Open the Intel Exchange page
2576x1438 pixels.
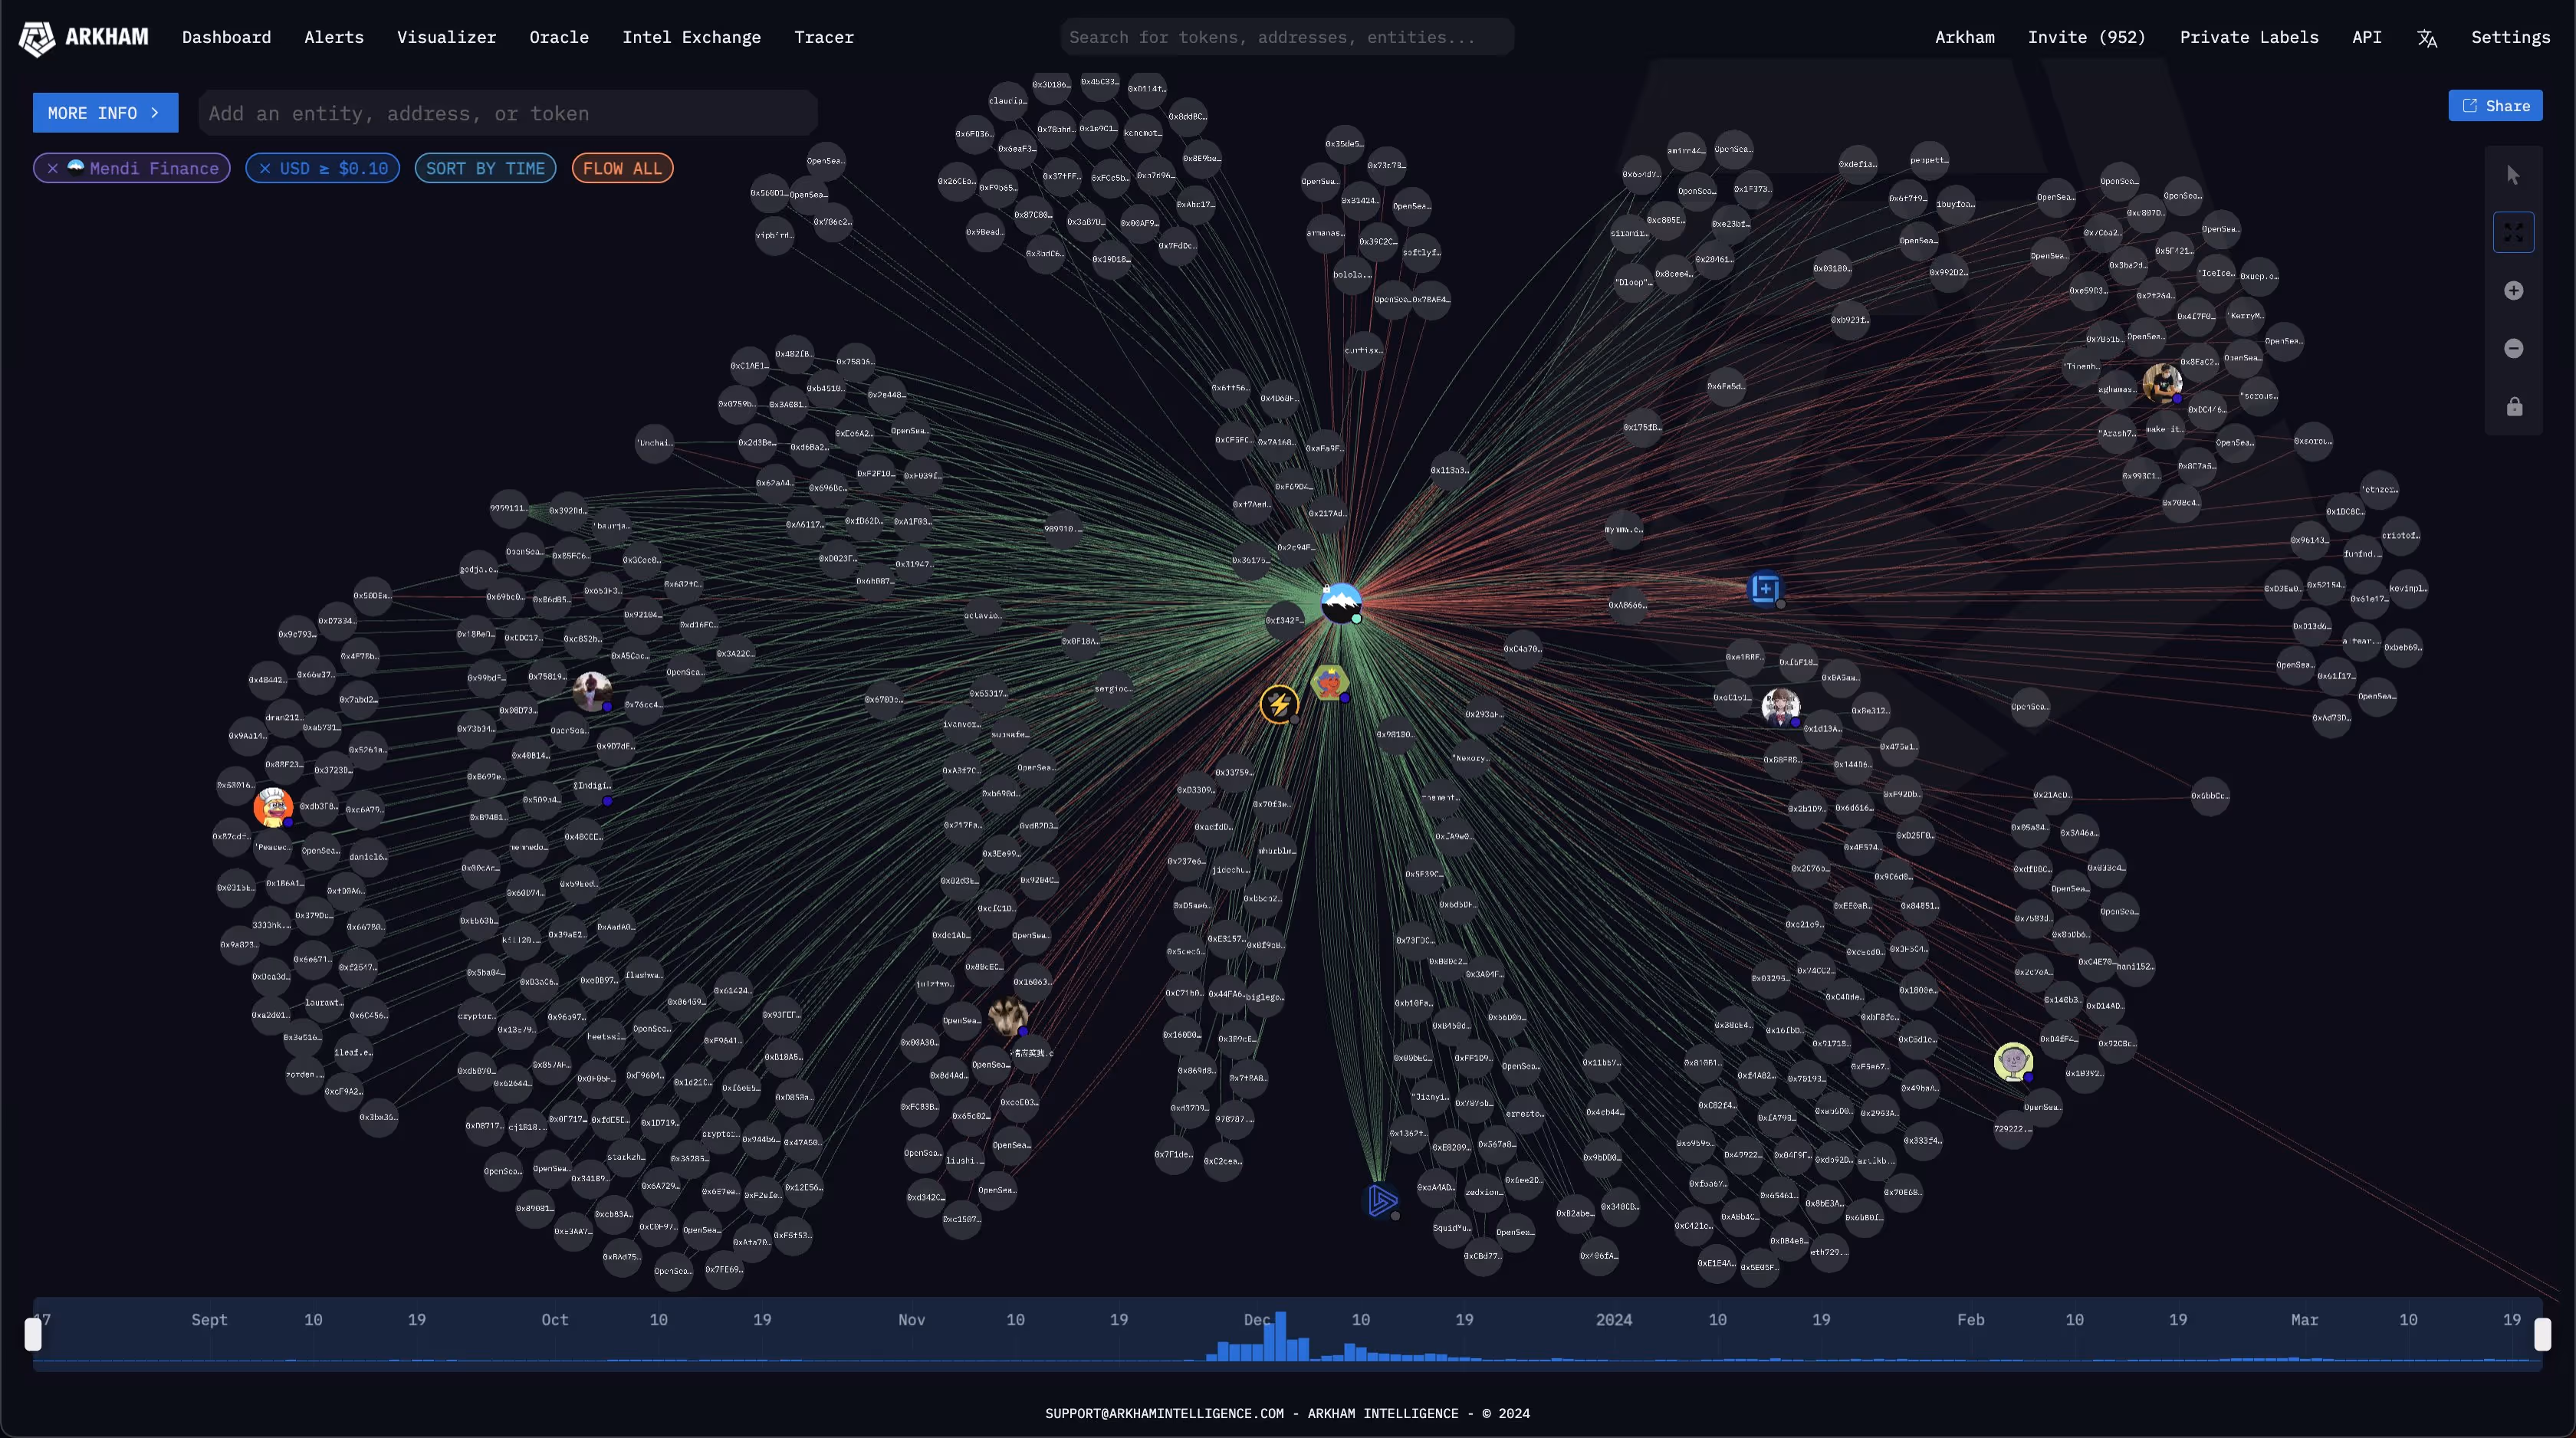click(691, 37)
